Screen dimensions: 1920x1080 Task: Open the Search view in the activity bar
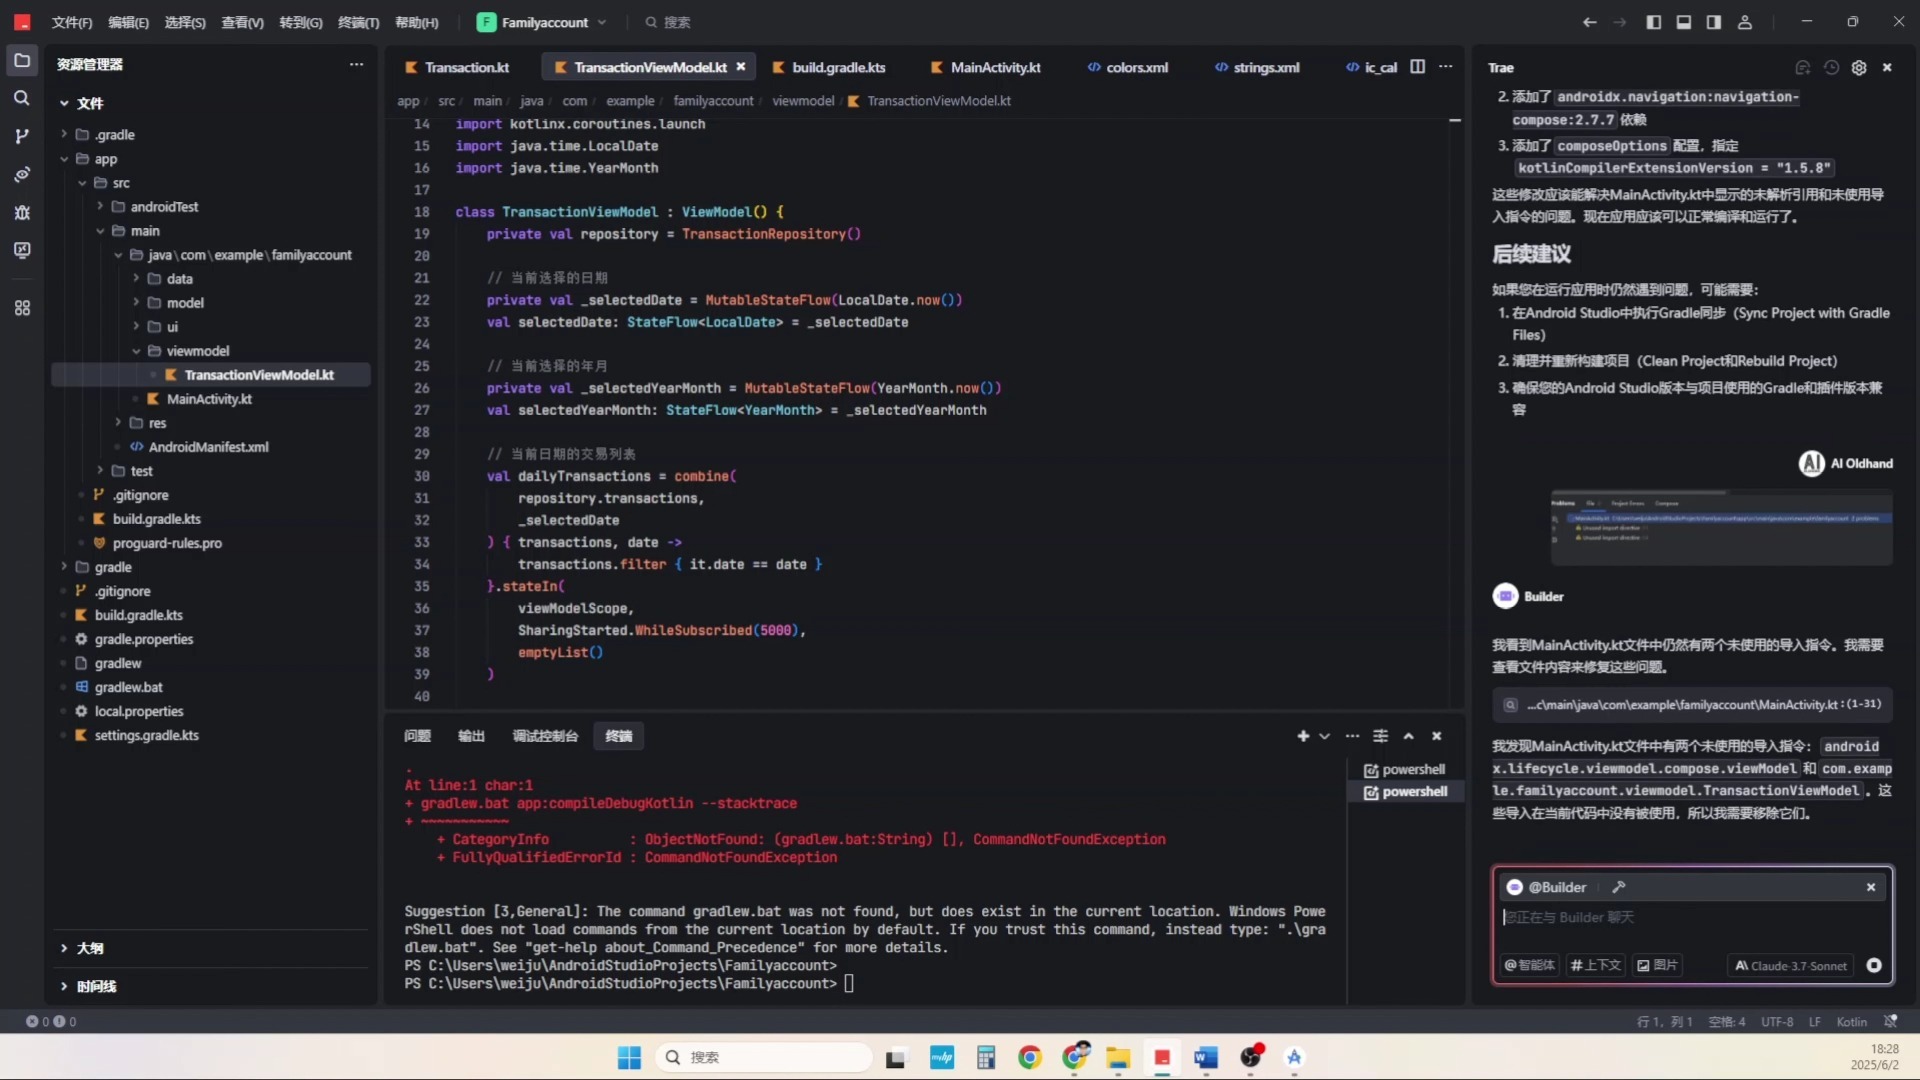(x=21, y=98)
